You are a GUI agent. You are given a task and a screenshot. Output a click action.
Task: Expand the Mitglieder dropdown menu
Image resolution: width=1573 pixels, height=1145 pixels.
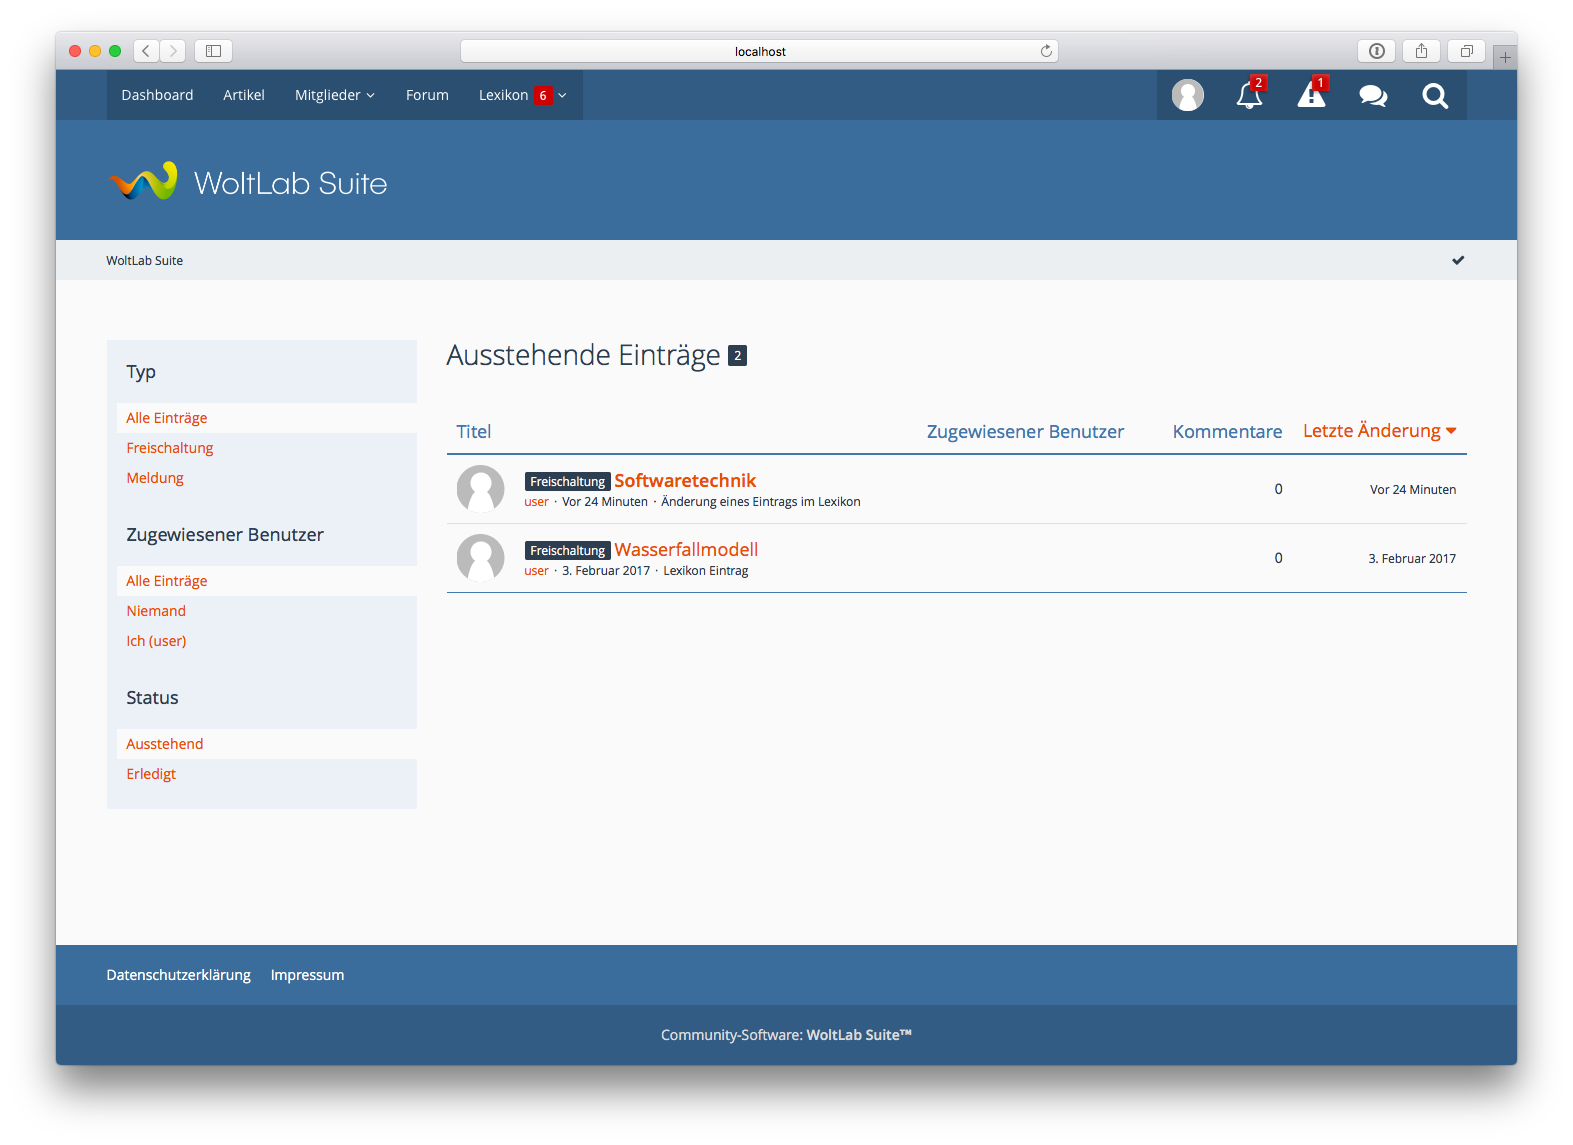334,95
